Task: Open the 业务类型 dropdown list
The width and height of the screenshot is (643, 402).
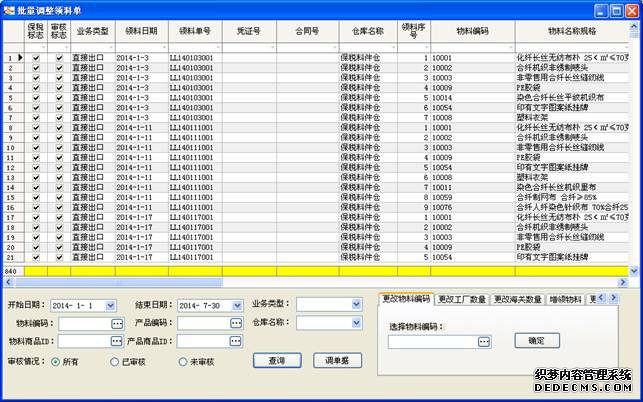Action: coord(356,304)
